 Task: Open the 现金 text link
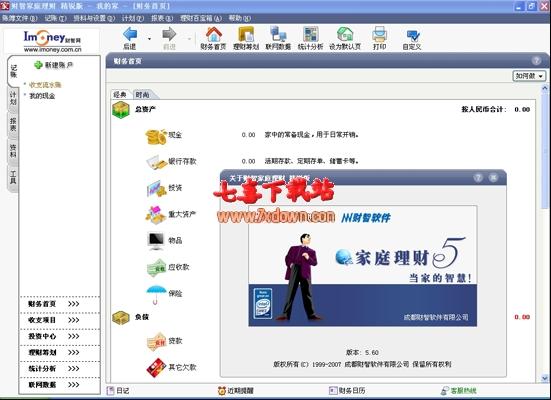[175, 135]
